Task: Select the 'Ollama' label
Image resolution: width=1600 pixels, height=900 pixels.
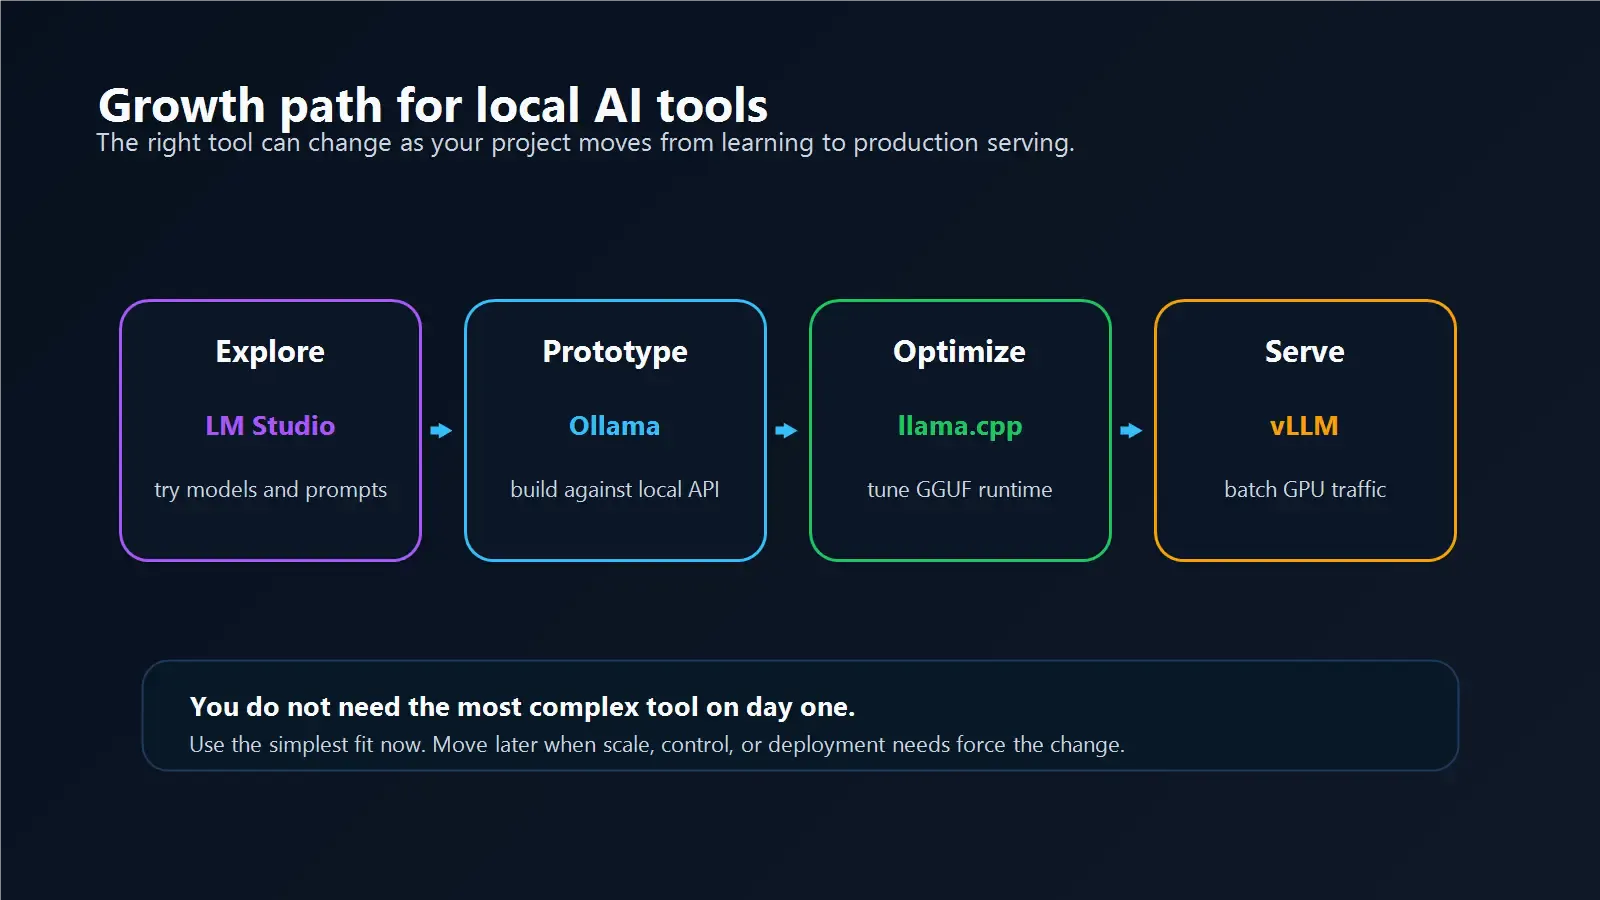Action: (x=615, y=426)
